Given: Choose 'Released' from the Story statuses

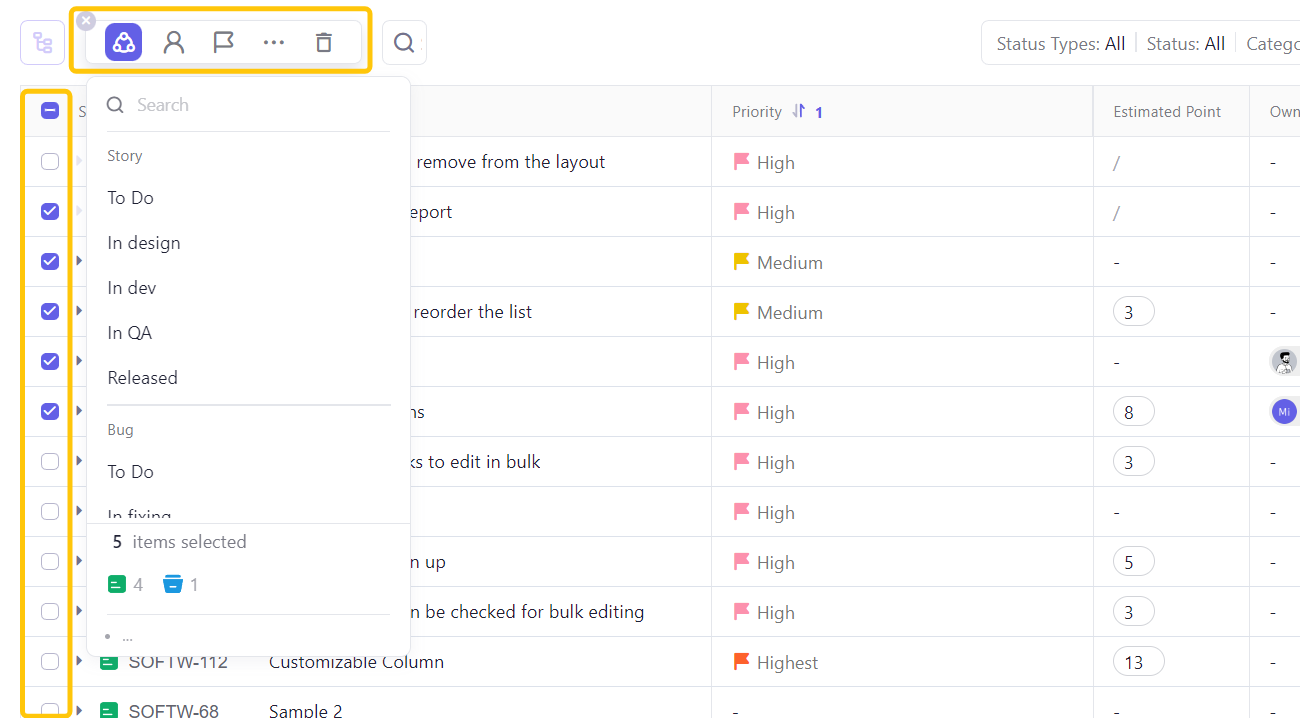Looking at the screenshot, I should pos(142,378).
